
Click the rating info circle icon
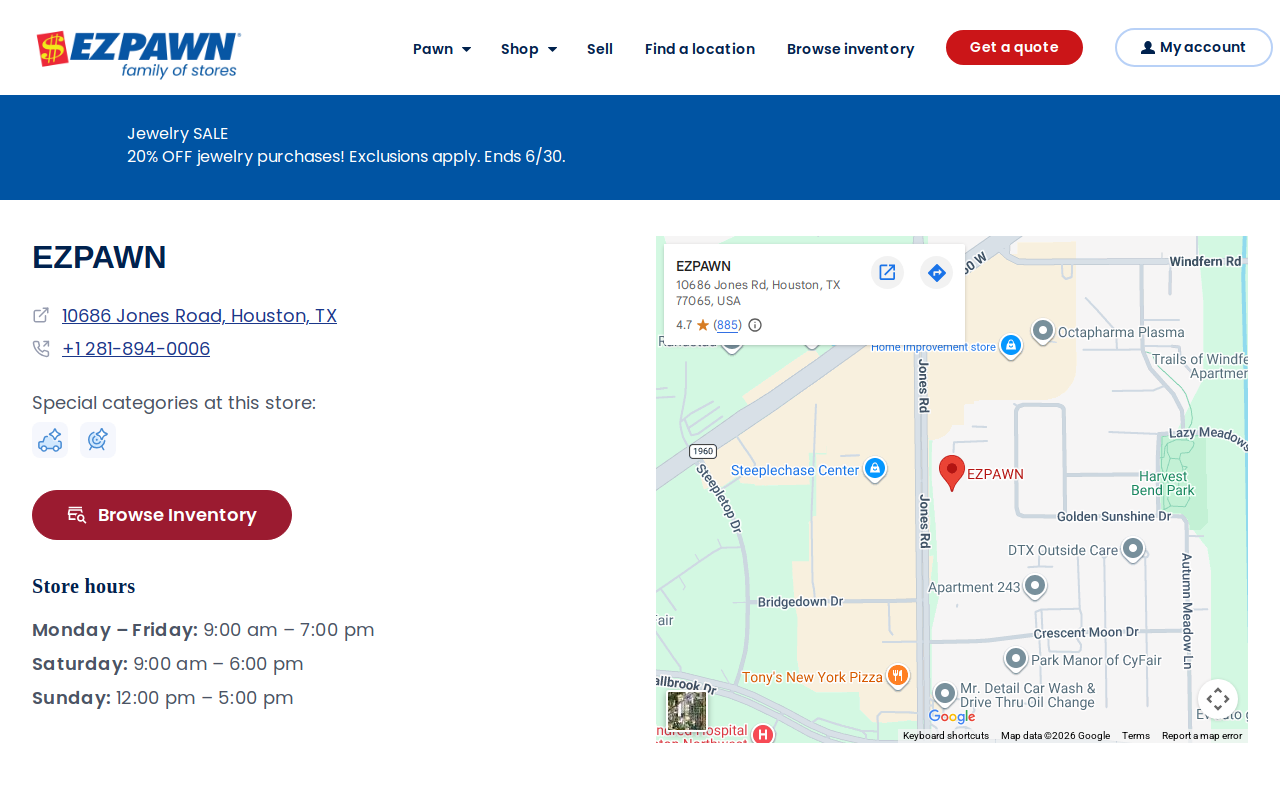(755, 325)
